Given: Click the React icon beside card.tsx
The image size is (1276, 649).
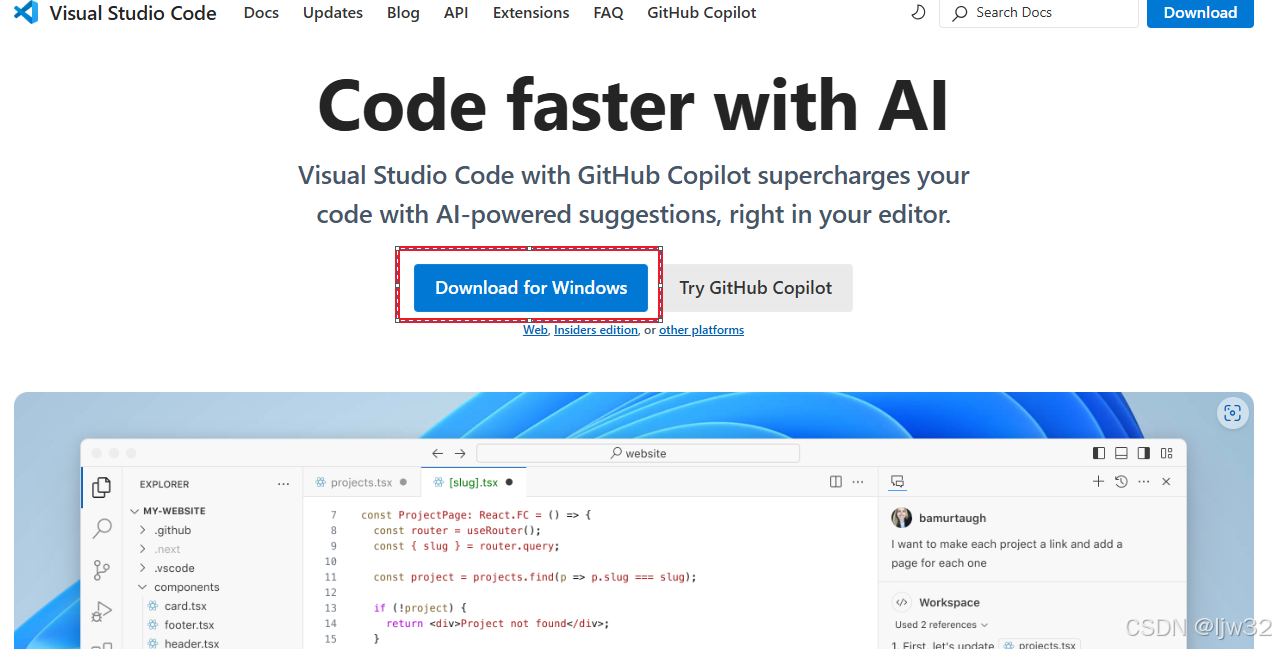Looking at the screenshot, I should point(153,606).
